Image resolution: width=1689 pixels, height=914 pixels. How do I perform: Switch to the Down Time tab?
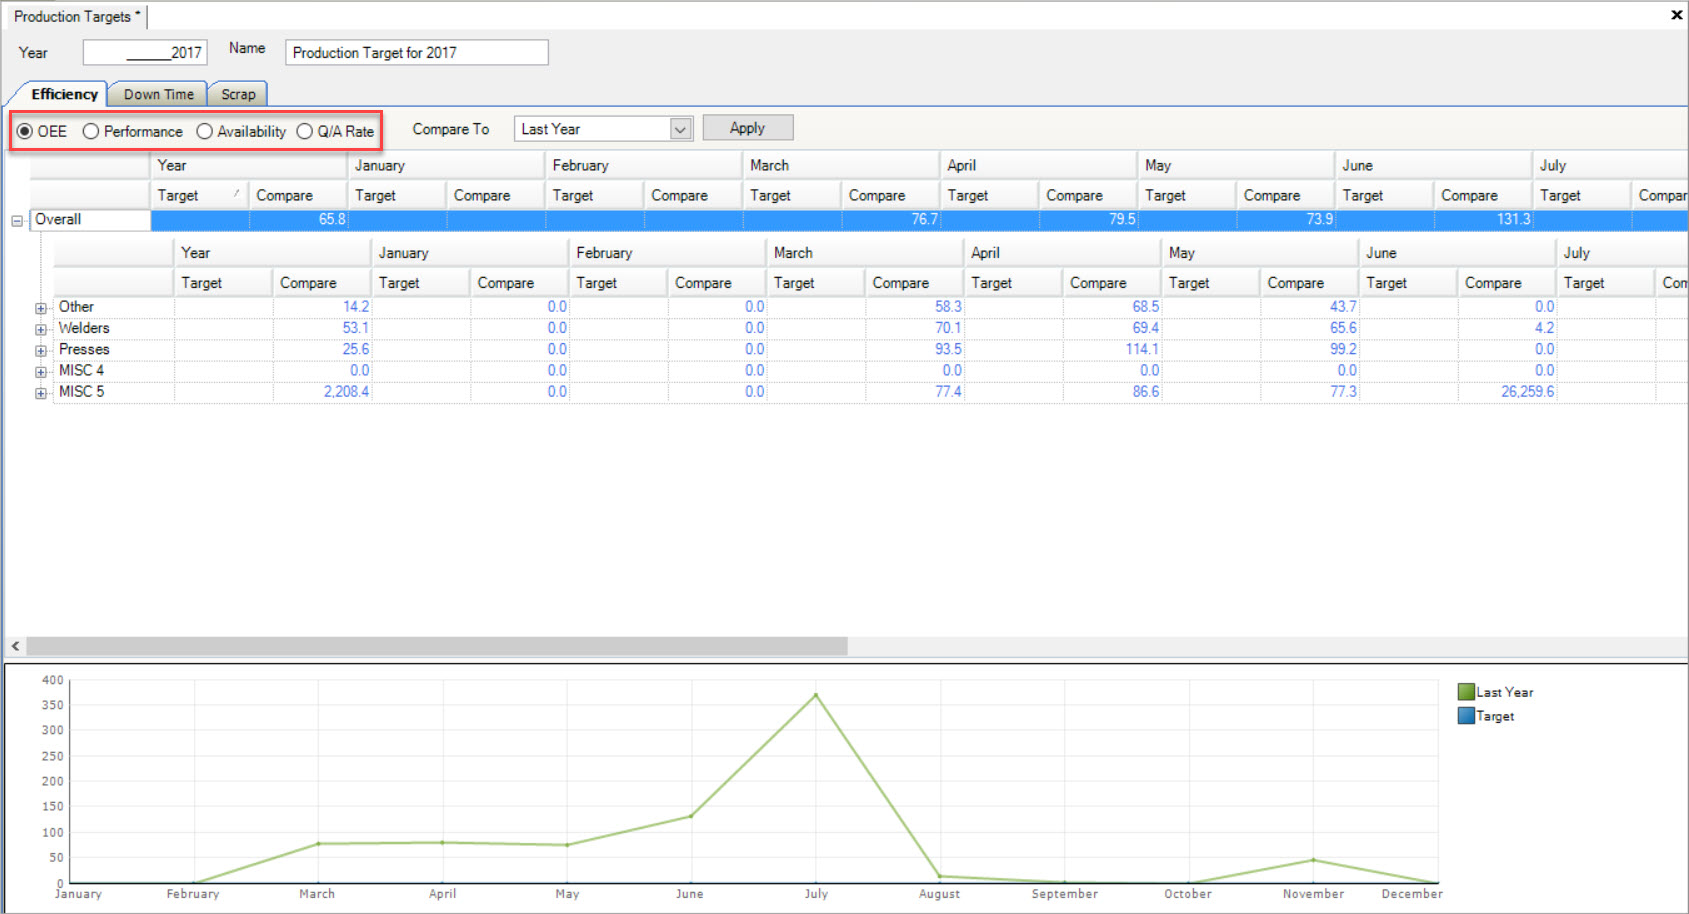point(158,94)
